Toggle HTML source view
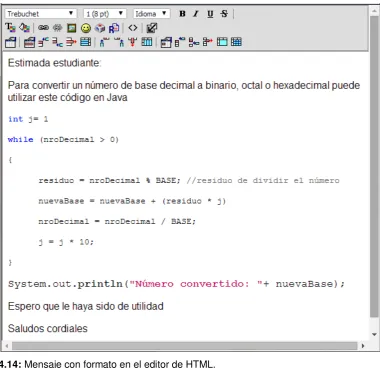380x368 pixels. (x=133, y=28)
